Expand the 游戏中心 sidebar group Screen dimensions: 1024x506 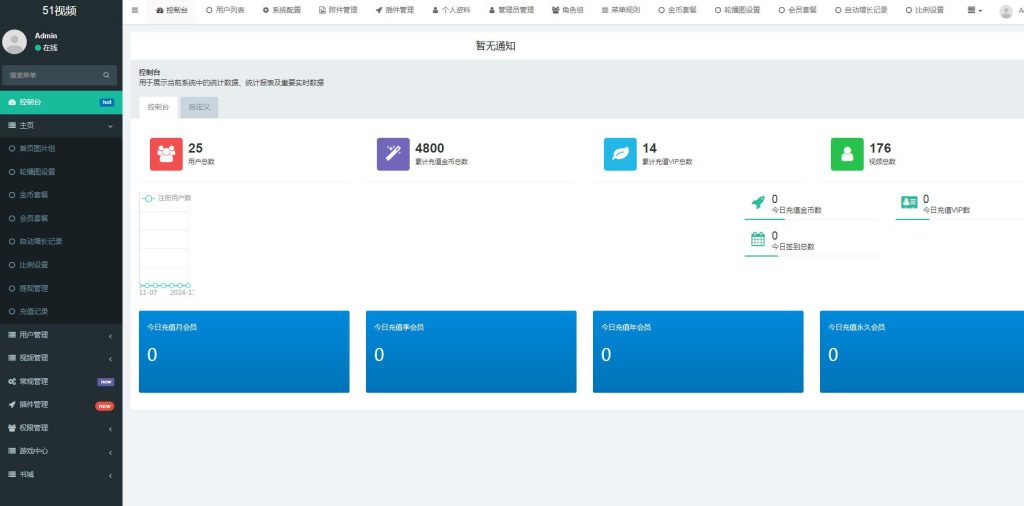pyautogui.click(x=61, y=451)
